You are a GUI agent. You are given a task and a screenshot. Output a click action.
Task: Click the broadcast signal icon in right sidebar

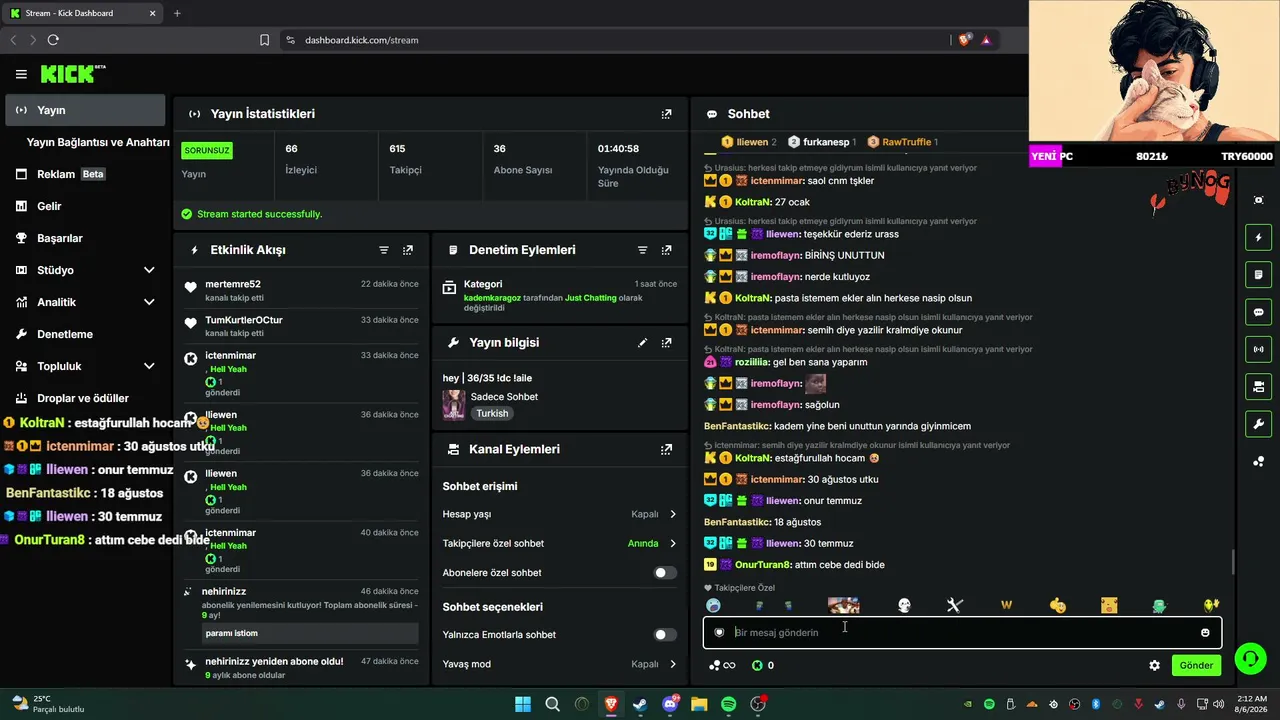tap(1258, 349)
